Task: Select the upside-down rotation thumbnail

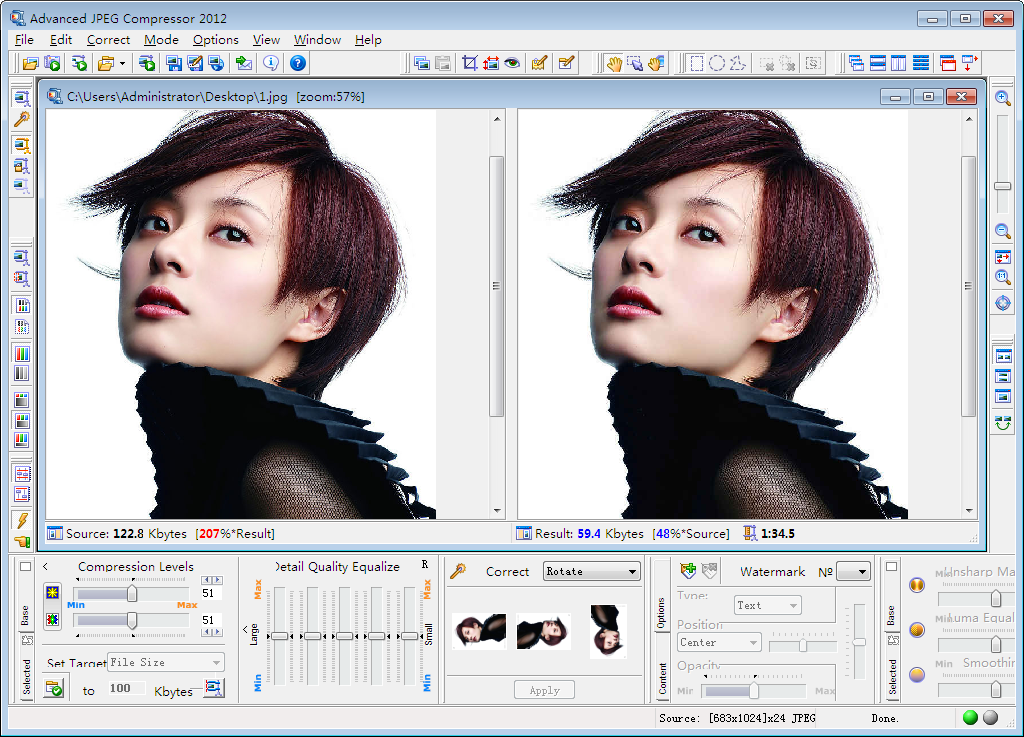Action: pos(608,631)
